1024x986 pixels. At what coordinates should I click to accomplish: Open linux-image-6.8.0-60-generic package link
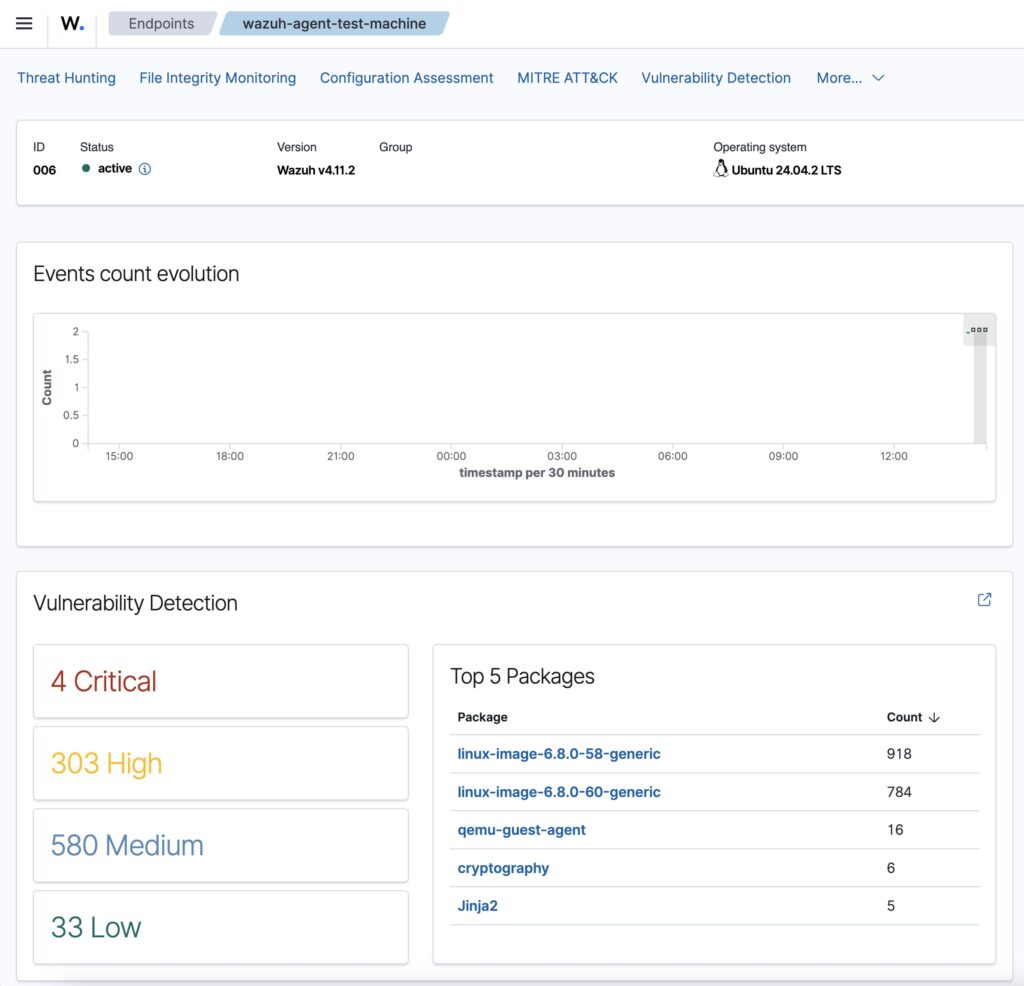[558, 791]
